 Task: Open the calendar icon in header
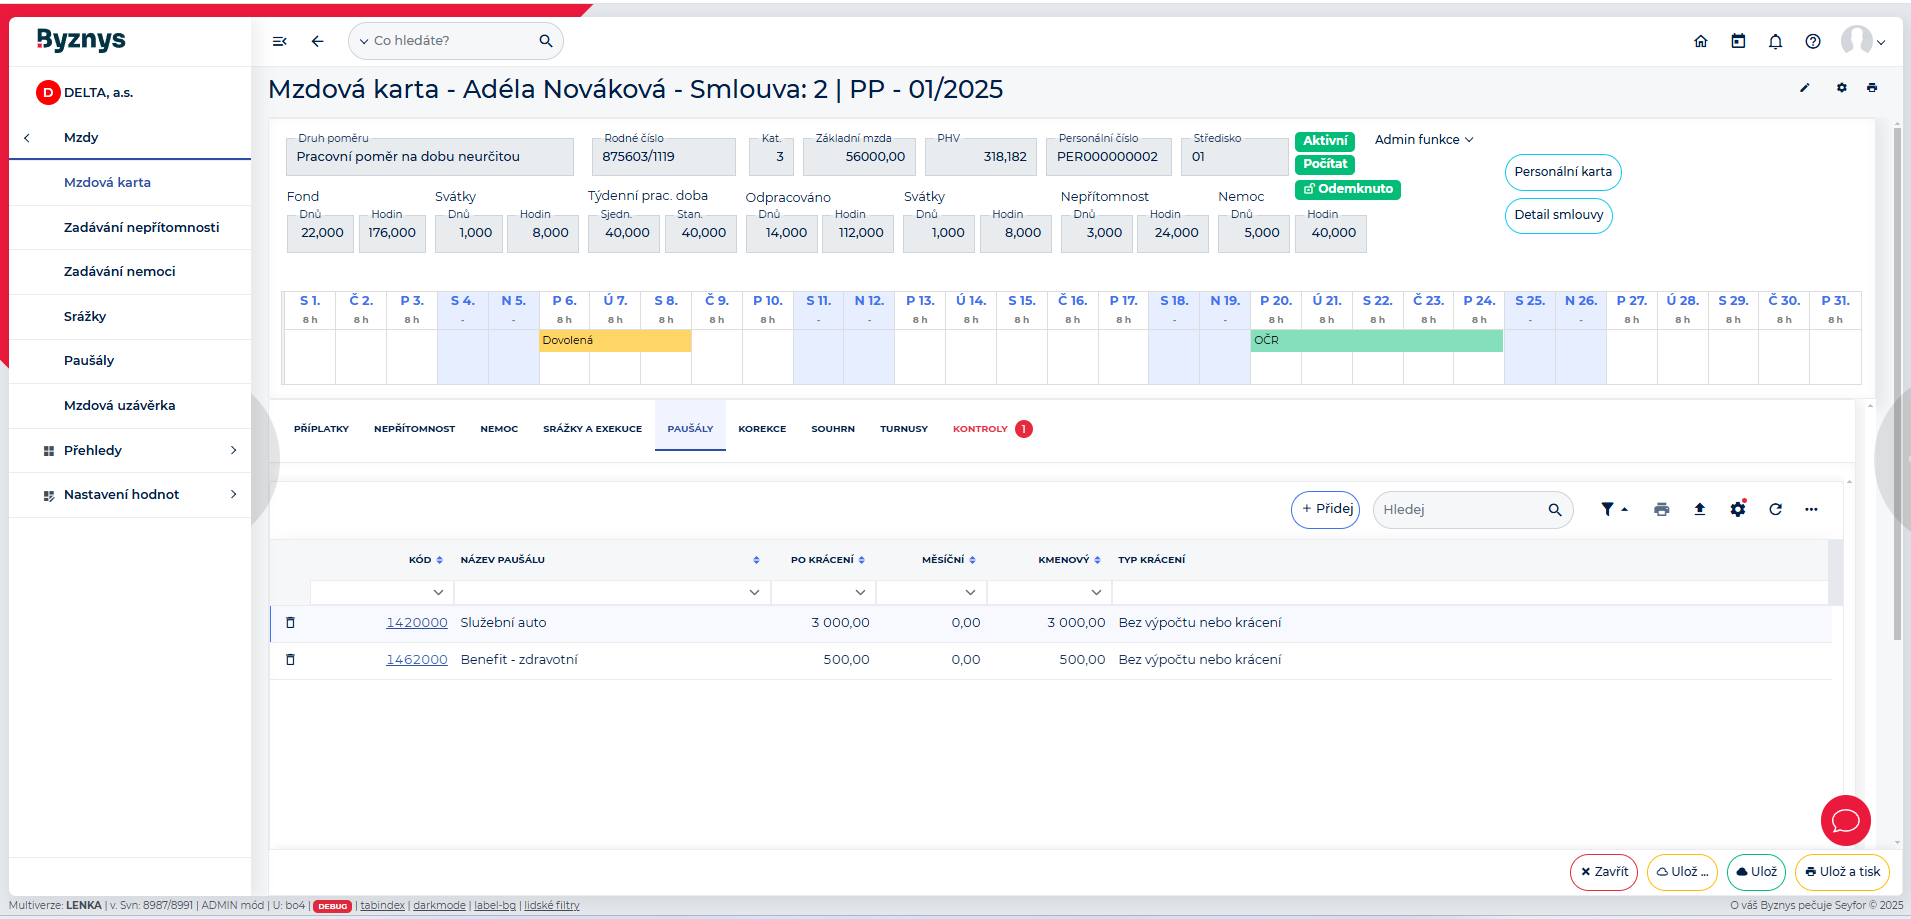pos(1738,41)
